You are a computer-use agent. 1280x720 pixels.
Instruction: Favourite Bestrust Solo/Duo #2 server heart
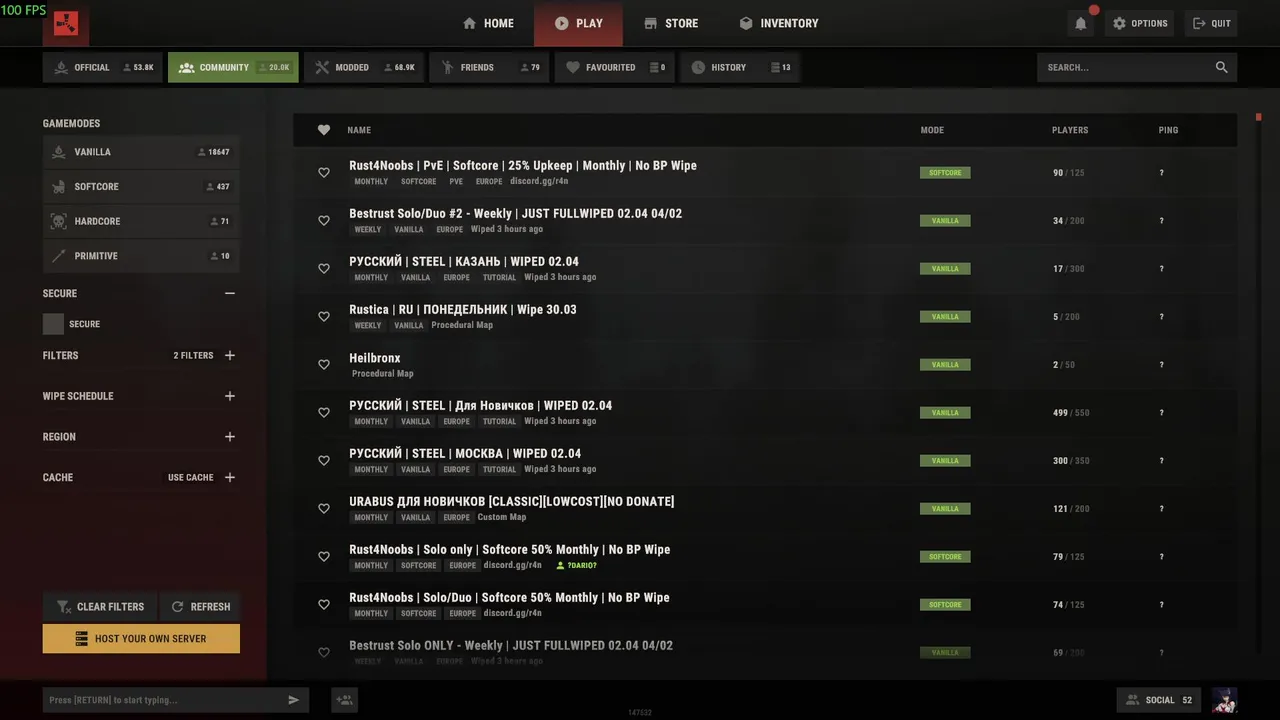(x=324, y=221)
